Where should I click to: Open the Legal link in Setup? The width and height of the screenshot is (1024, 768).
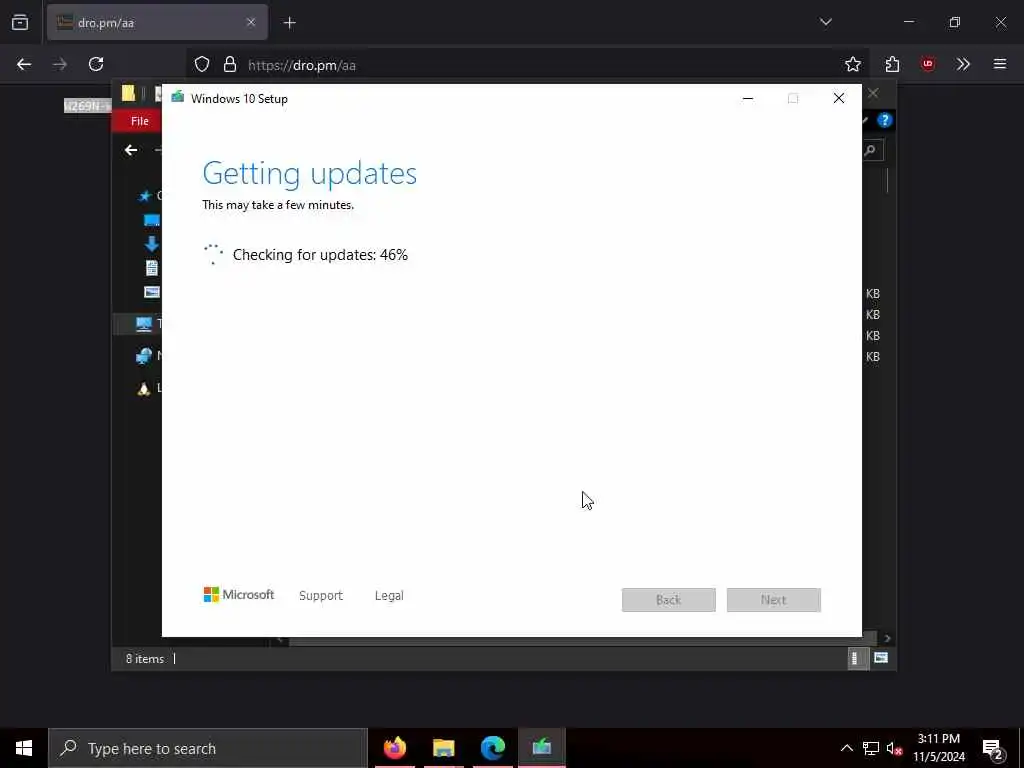click(x=389, y=596)
